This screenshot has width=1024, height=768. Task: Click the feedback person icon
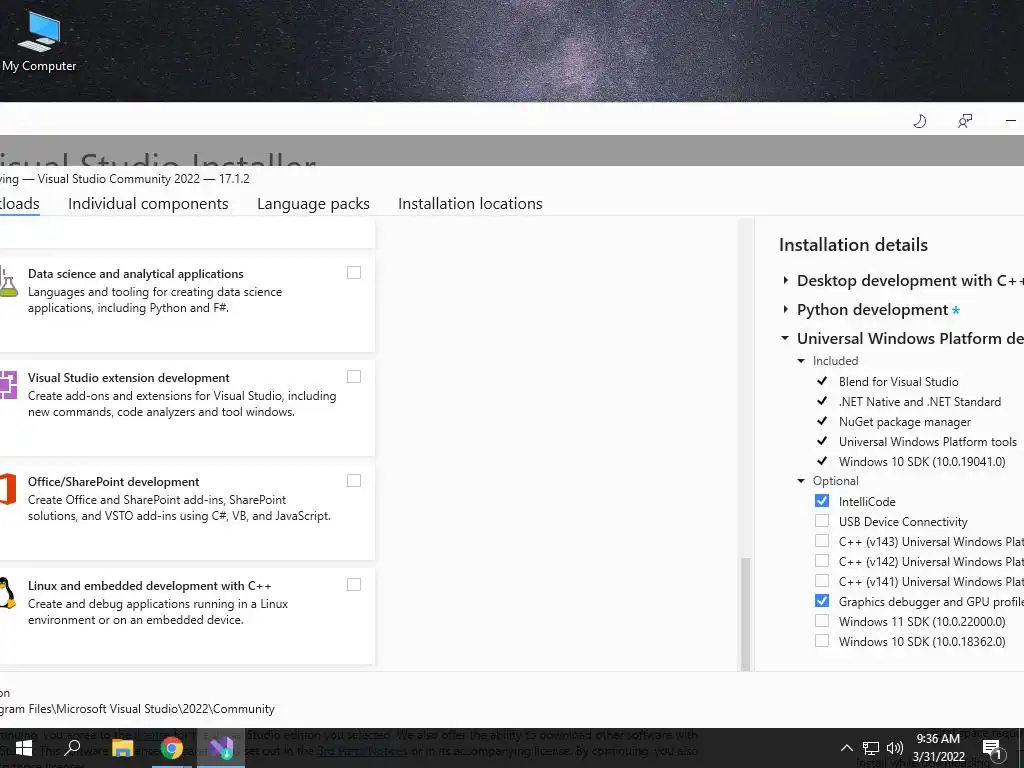coord(965,121)
